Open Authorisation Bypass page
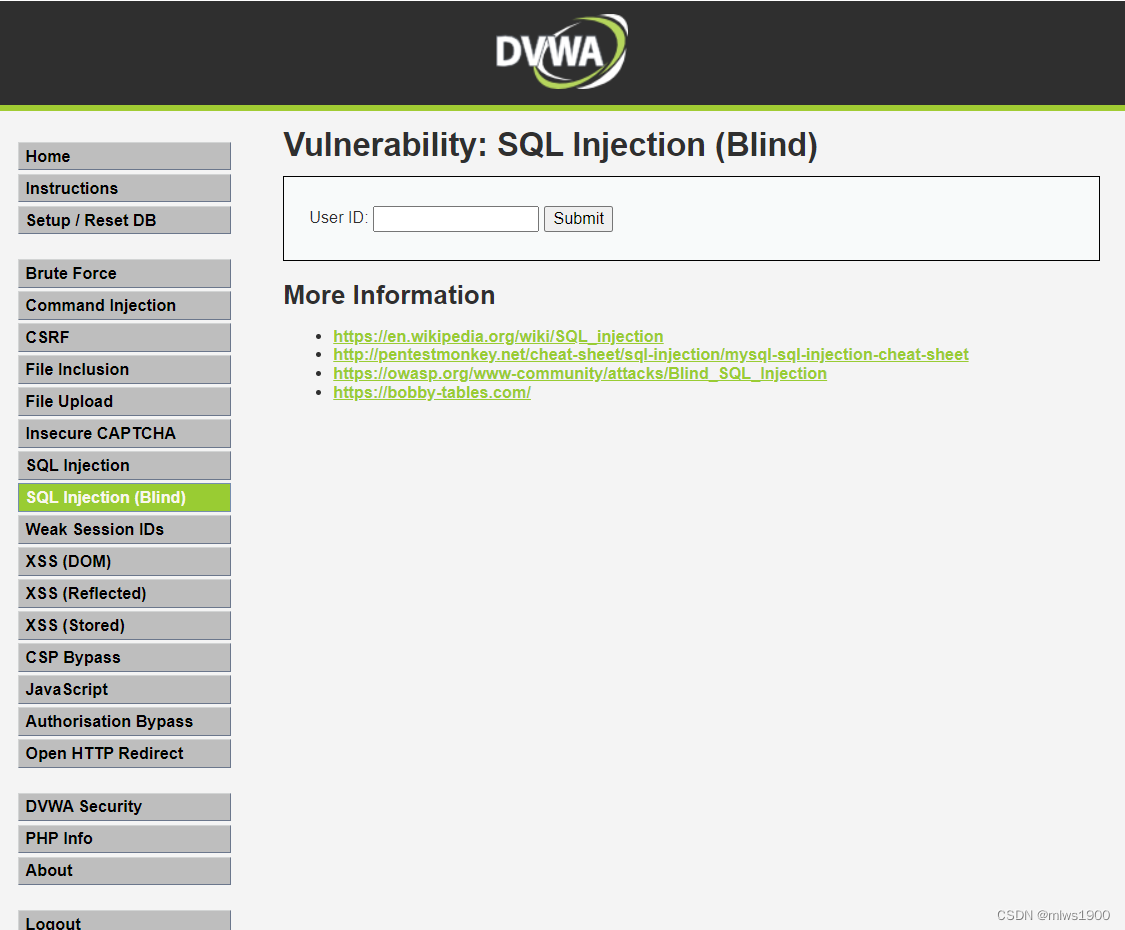The height and width of the screenshot is (930, 1125). coord(124,721)
